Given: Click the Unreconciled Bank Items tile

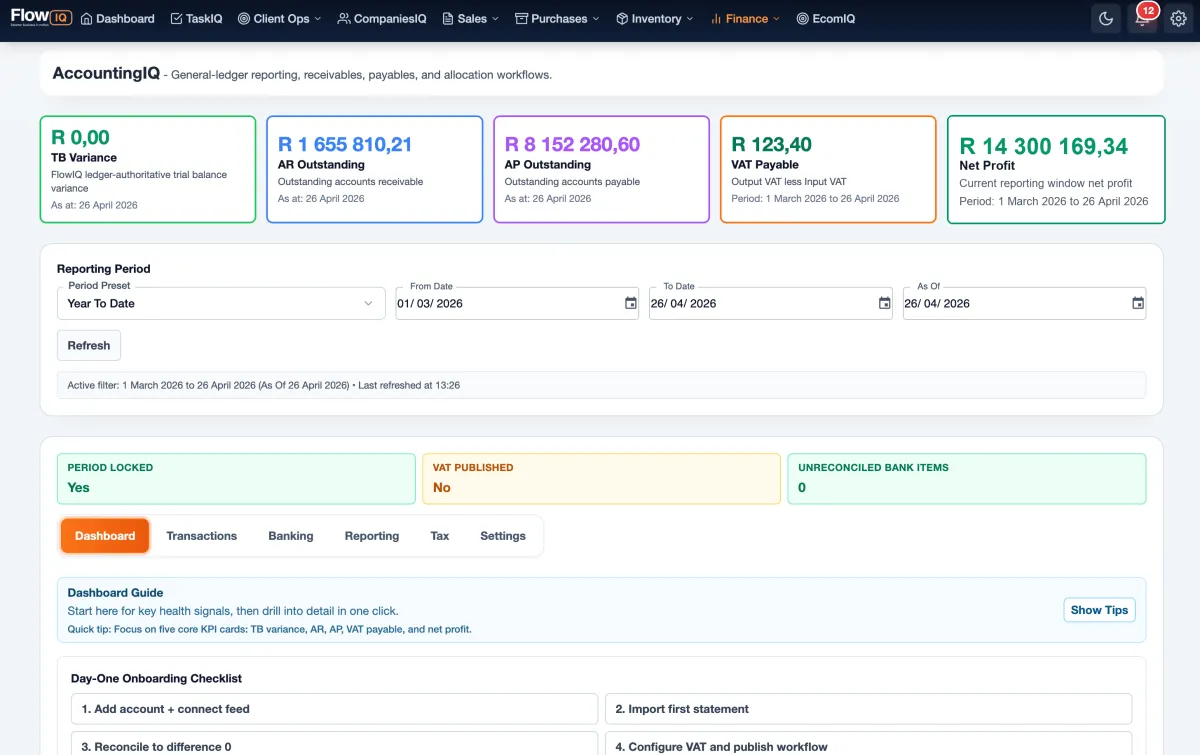Looking at the screenshot, I should point(967,479).
